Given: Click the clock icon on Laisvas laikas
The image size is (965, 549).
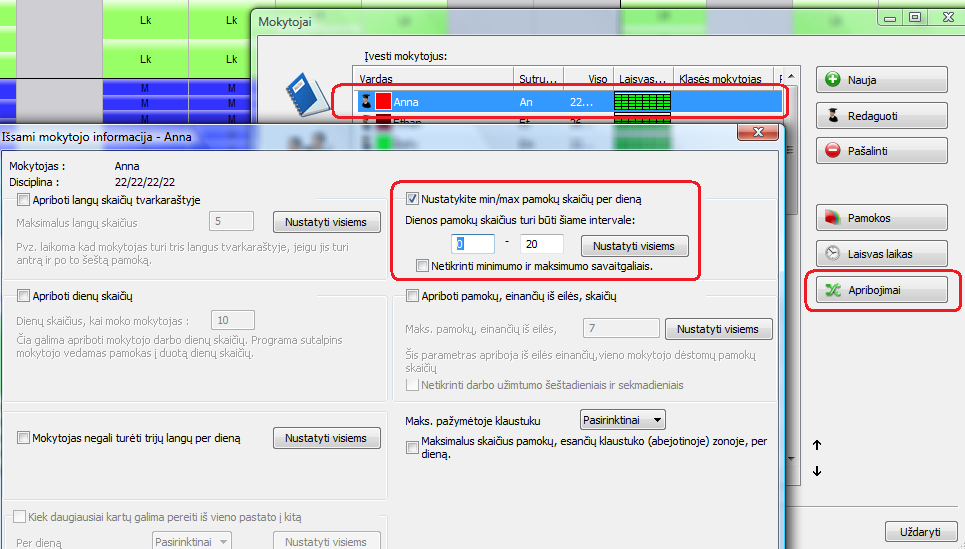Looking at the screenshot, I should point(833,253).
